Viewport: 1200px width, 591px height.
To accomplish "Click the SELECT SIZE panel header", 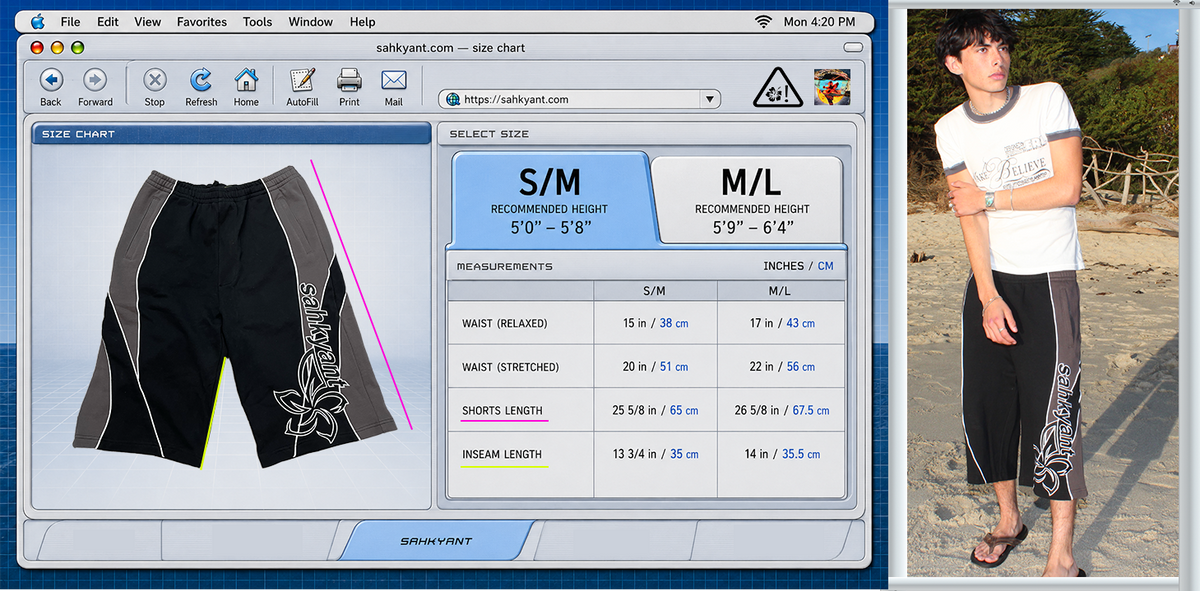I will coord(646,133).
